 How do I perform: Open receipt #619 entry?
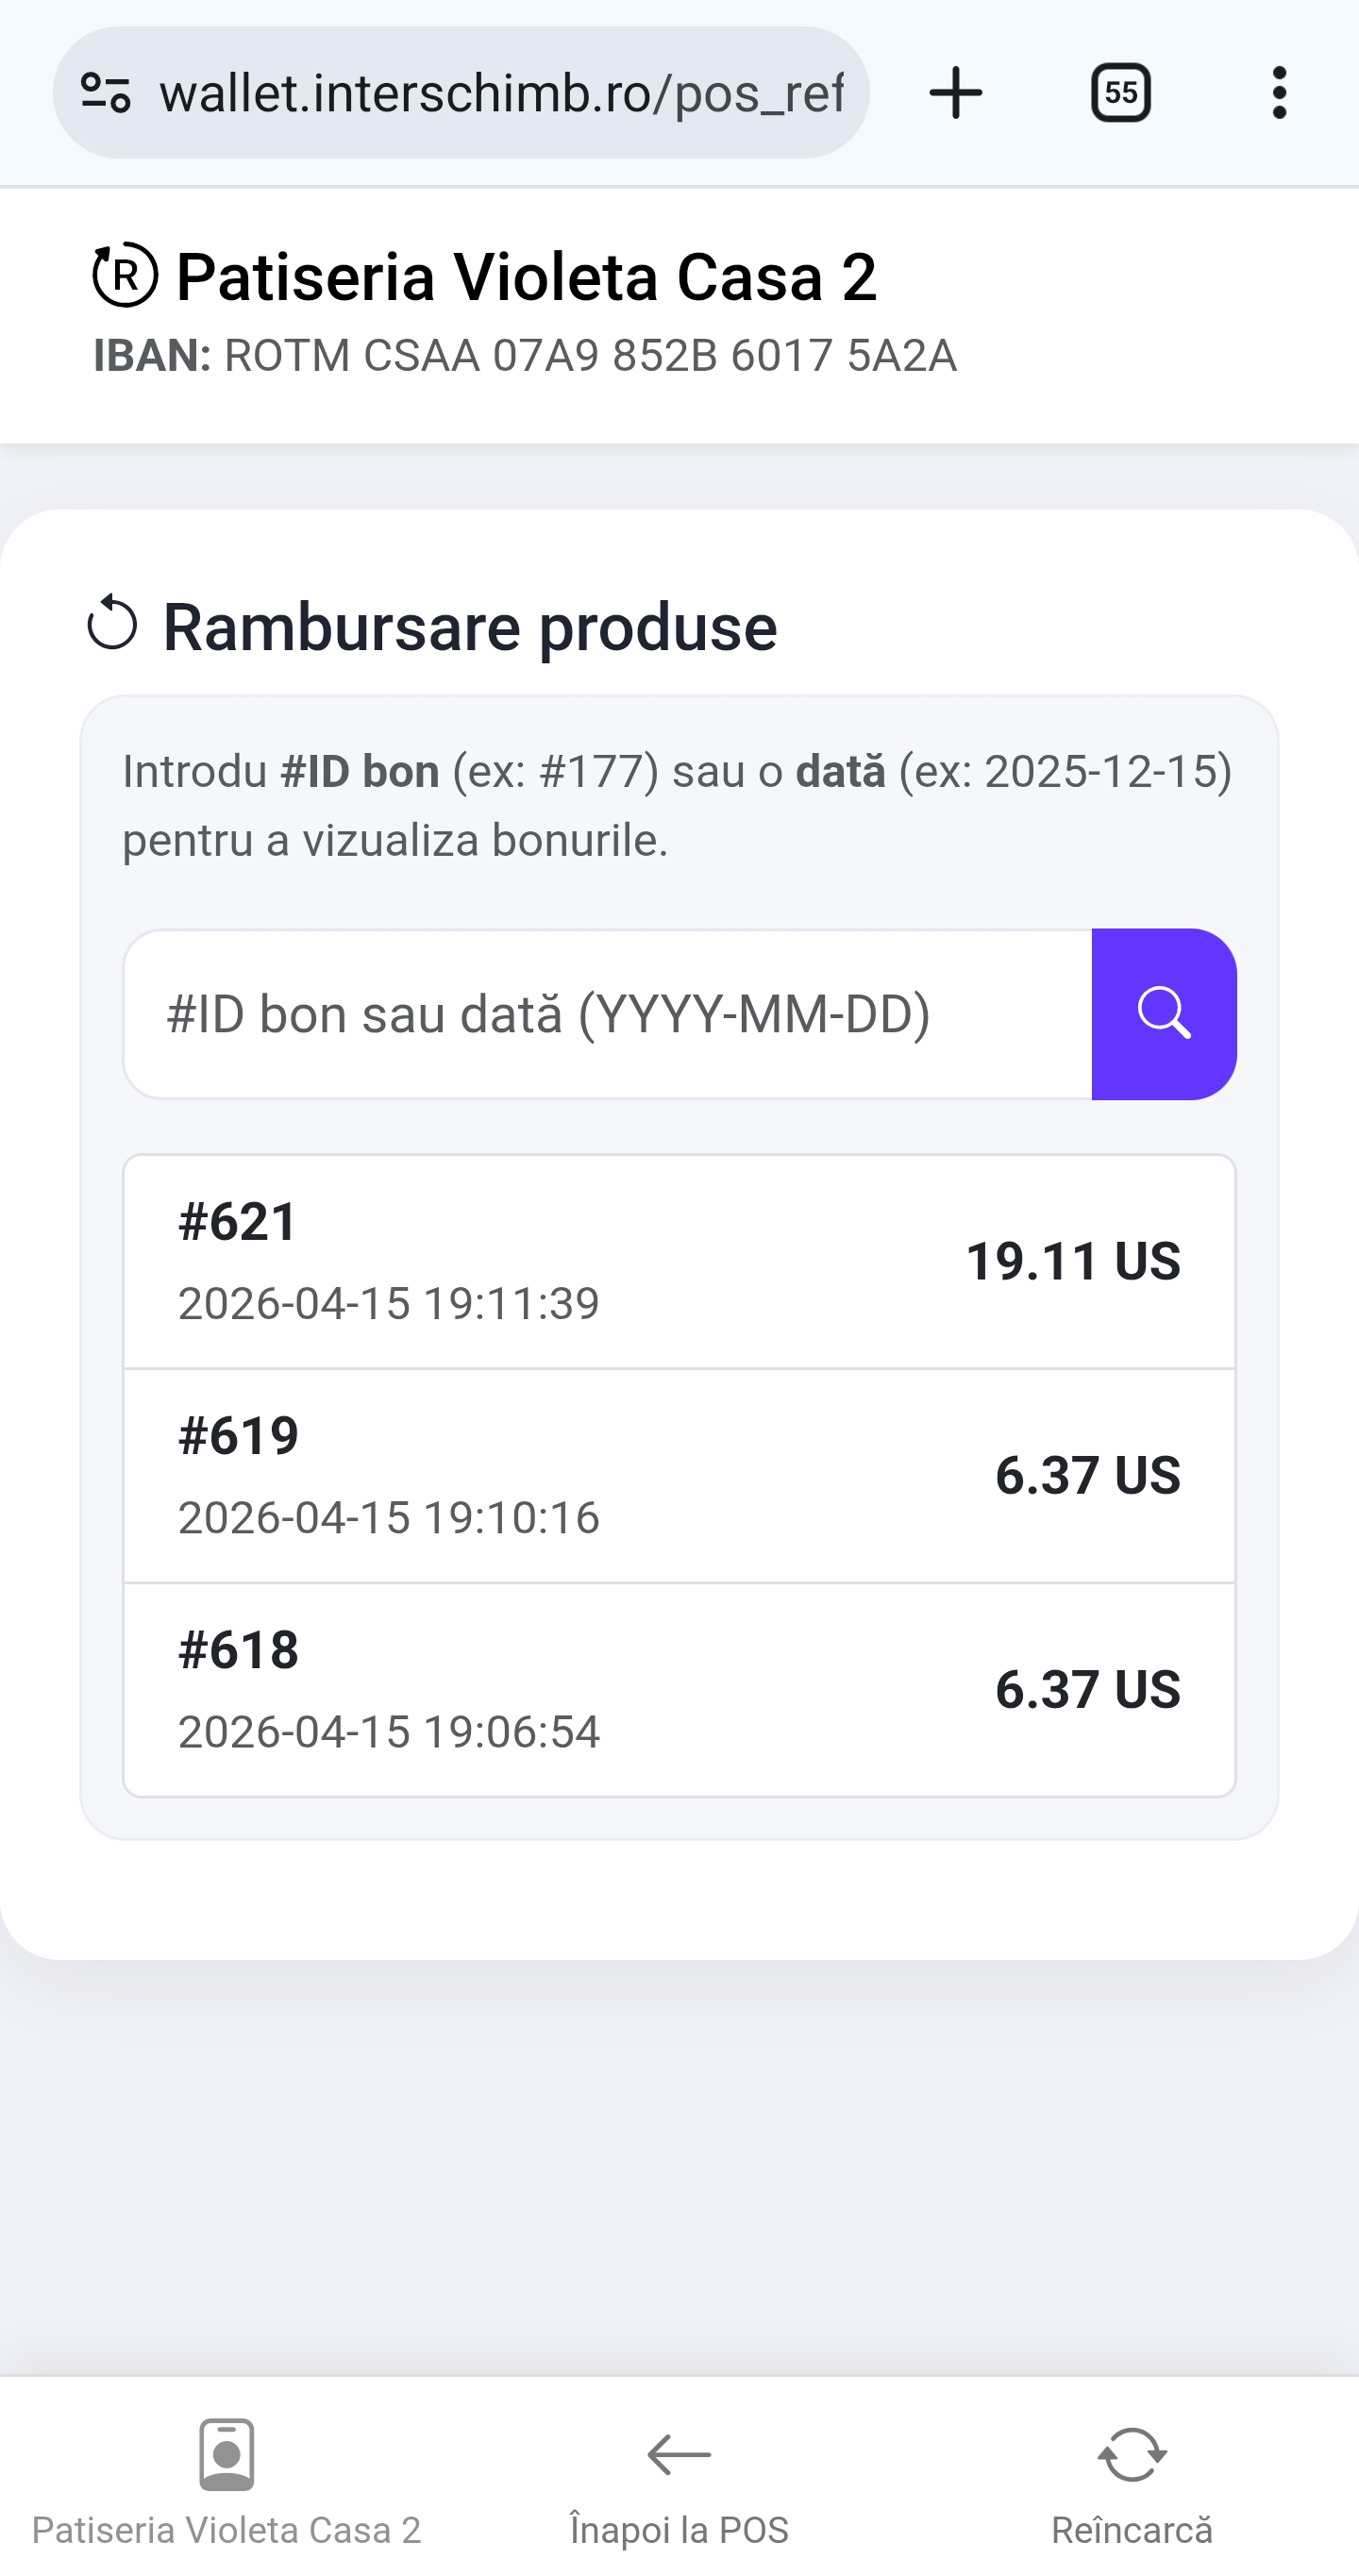679,1475
